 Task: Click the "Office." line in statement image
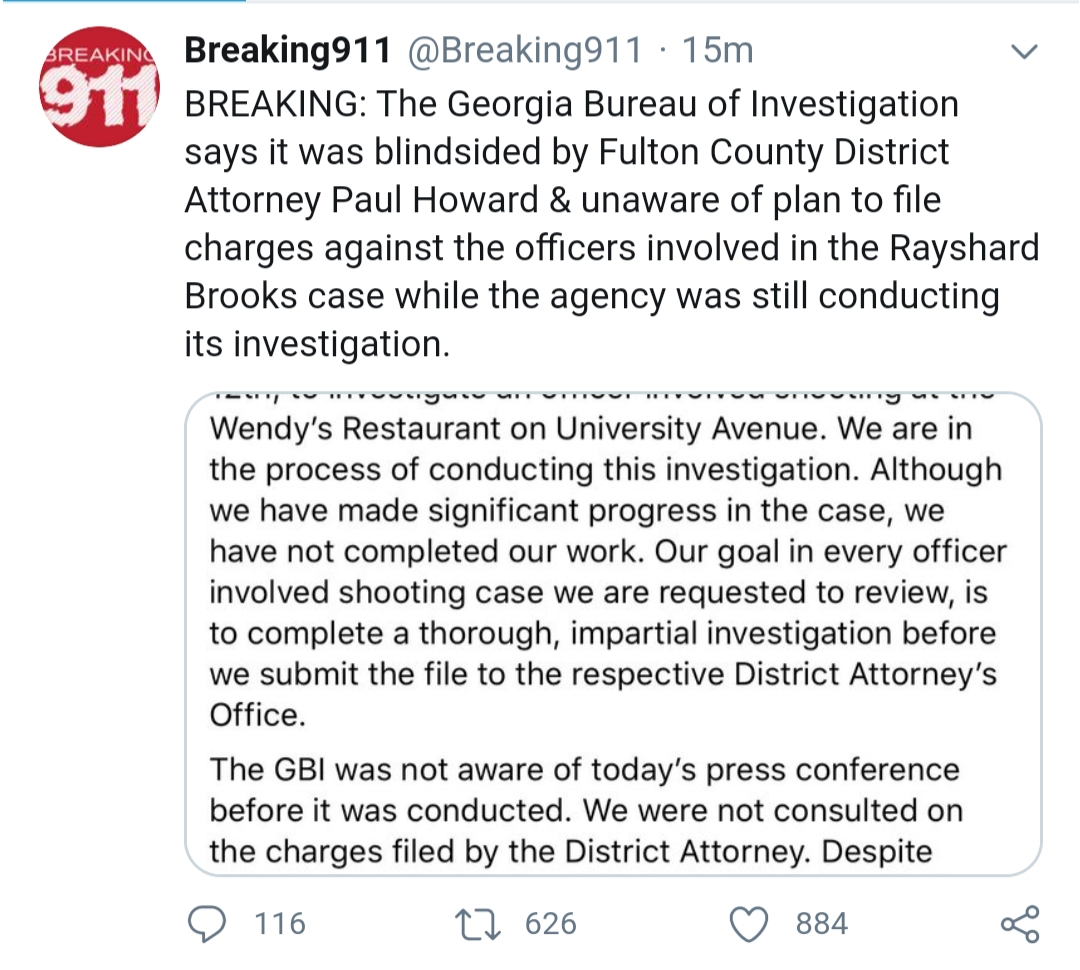click(x=258, y=715)
